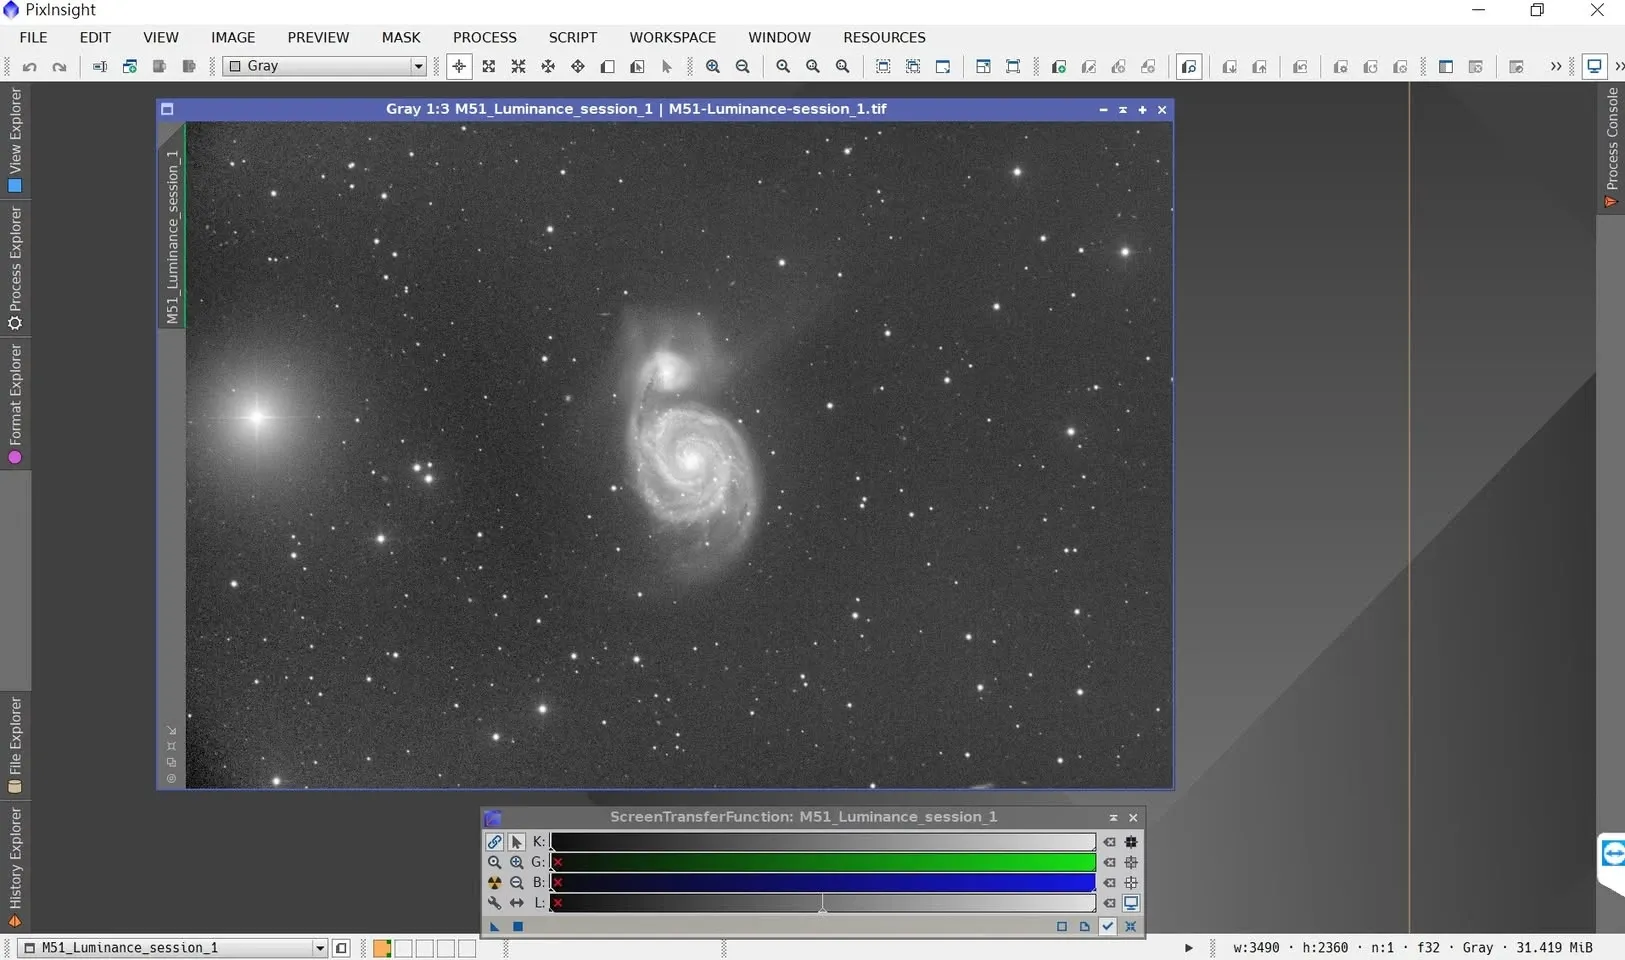Click the monitor icon at the toolbar's right end
Viewport: 1625px width, 960px height.
click(1595, 66)
